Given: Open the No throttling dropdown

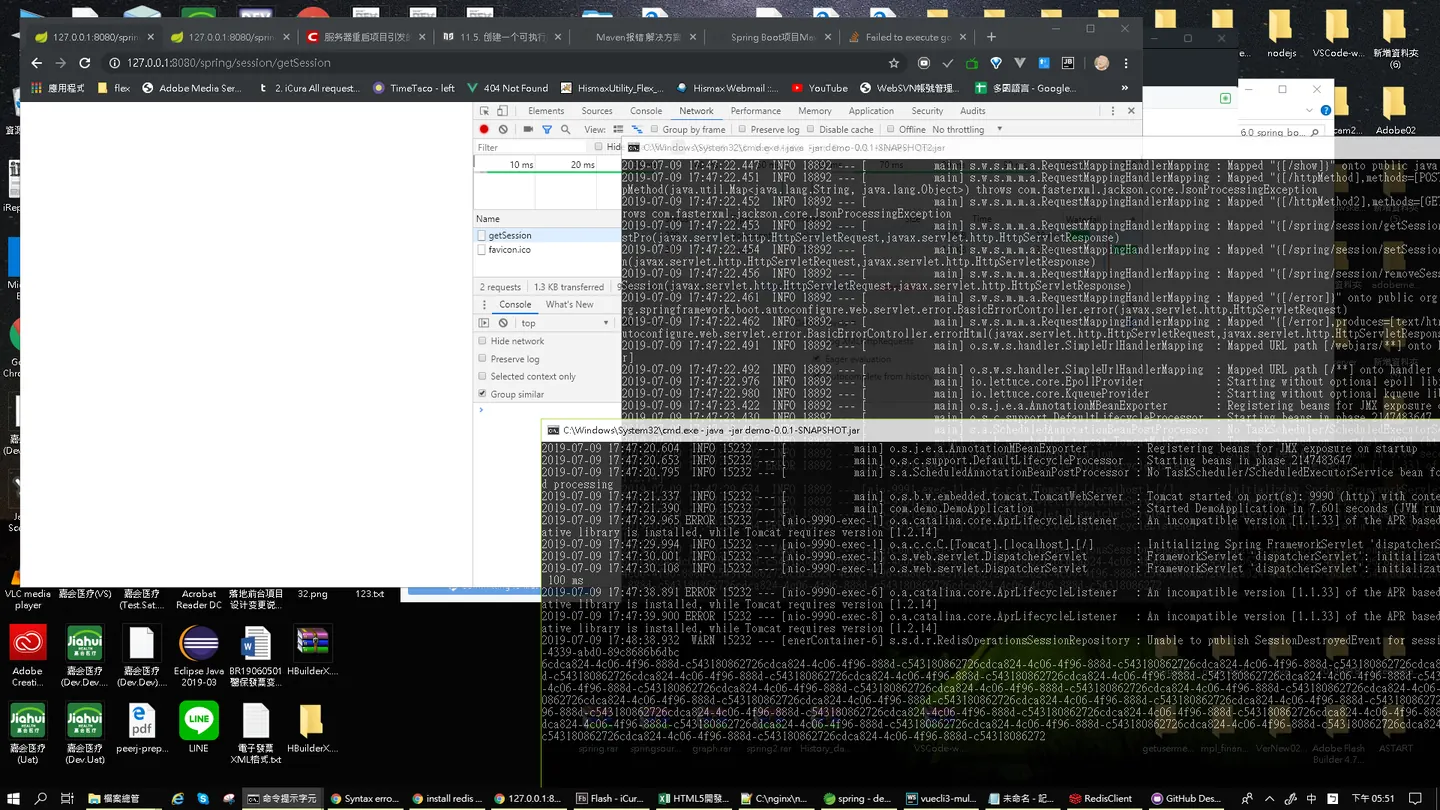Looking at the screenshot, I should coord(967,129).
